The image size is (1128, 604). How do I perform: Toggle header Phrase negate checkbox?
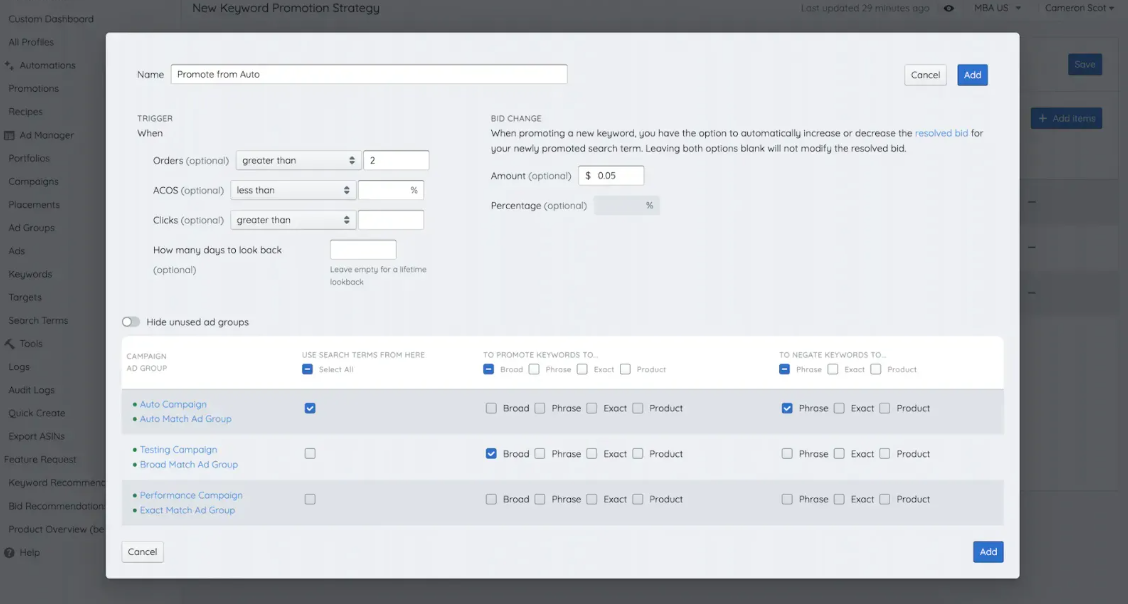tap(784, 369)
